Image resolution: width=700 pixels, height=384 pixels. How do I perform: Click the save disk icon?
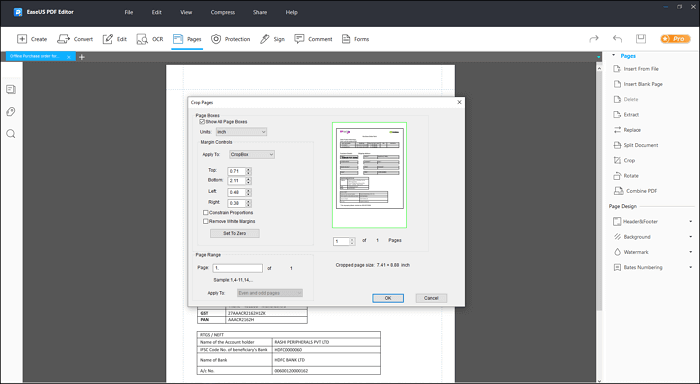[641, 39]
